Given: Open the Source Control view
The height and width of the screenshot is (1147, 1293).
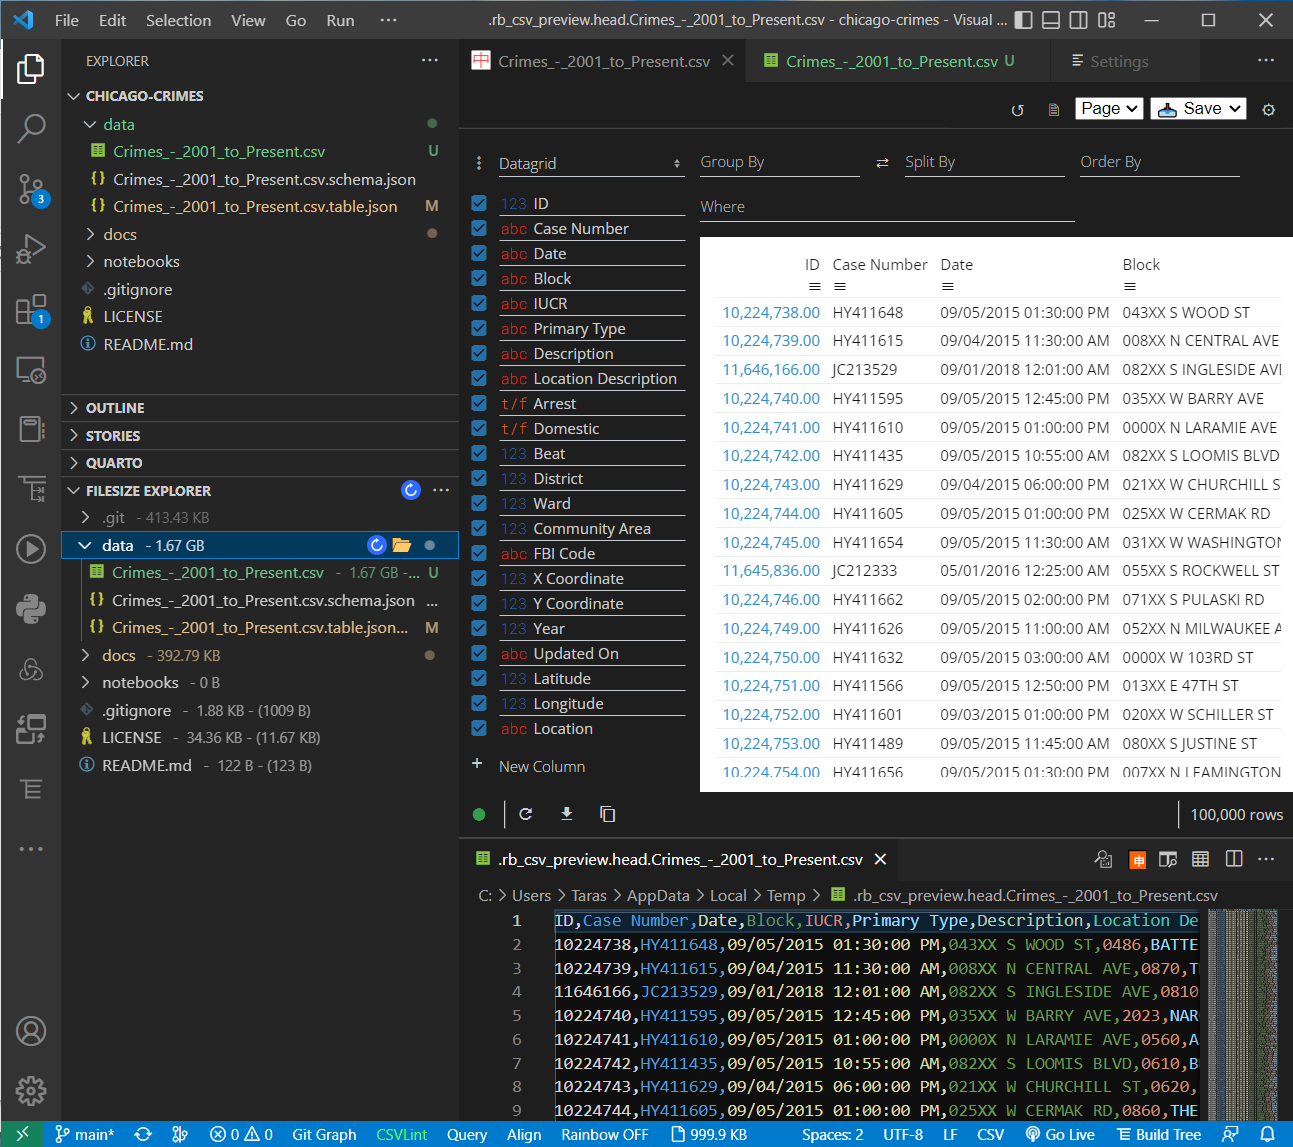Looking at the screenshot, I should 31,188.
